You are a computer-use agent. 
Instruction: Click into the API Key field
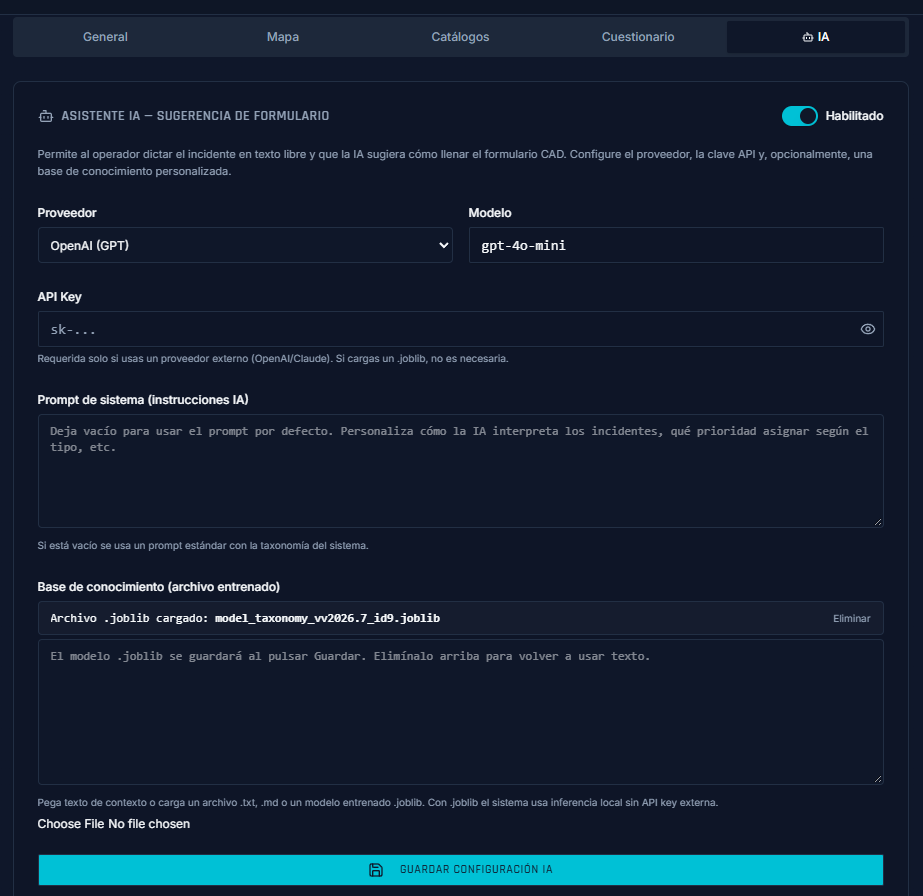[x=461, y=329]
